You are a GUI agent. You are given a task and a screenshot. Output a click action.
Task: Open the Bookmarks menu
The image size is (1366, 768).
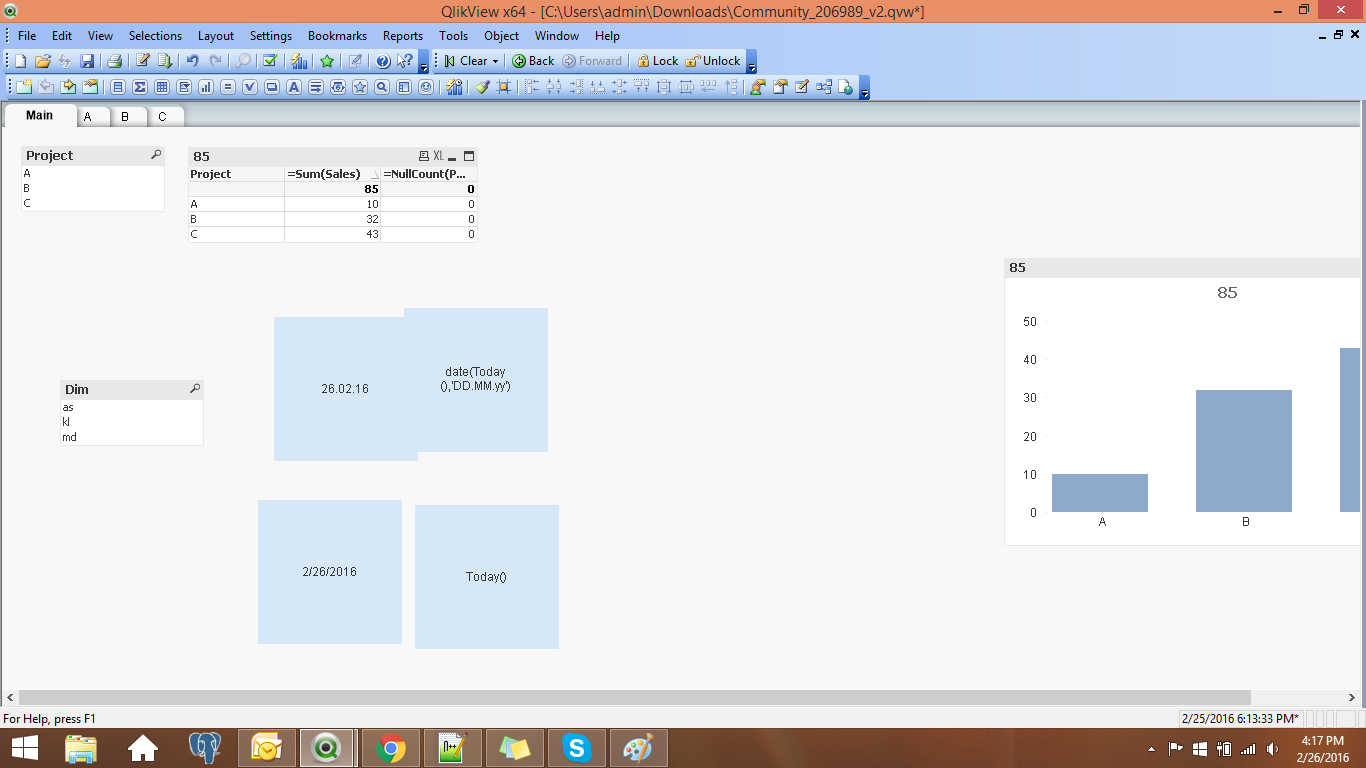pos(337,35)
